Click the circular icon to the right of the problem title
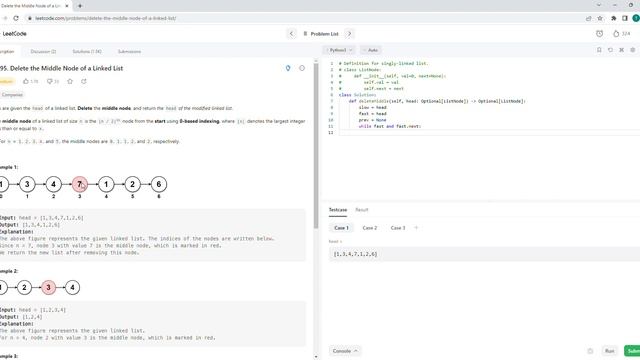640x360 pixels. 302,68
